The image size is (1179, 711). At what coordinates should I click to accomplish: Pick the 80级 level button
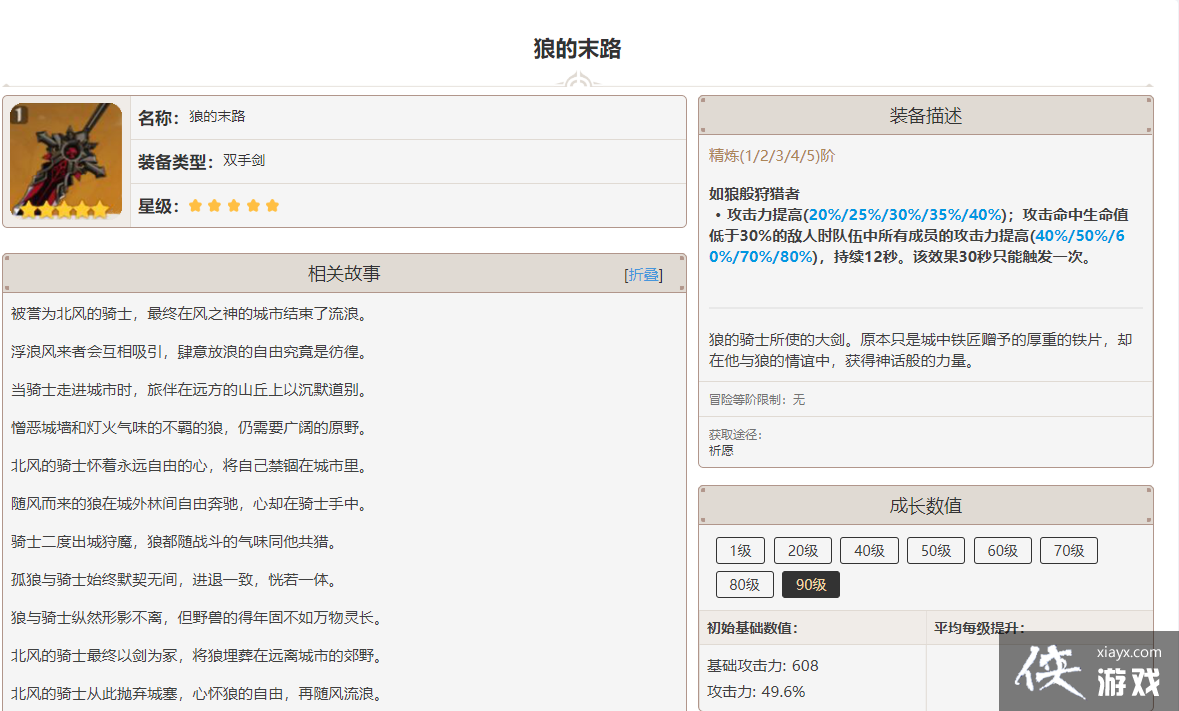[x=744, y=585]
